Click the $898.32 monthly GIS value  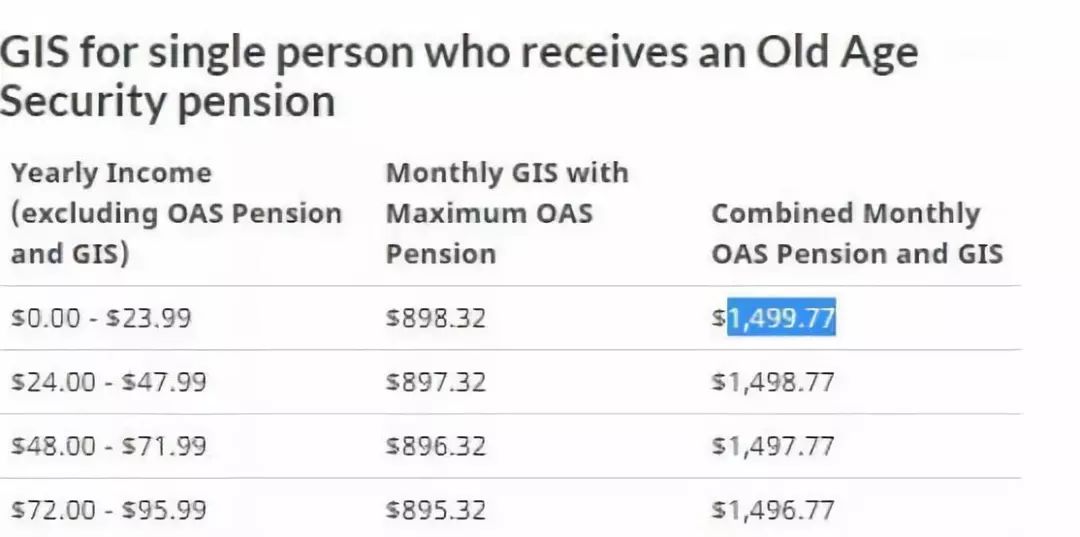coord(436,318)
